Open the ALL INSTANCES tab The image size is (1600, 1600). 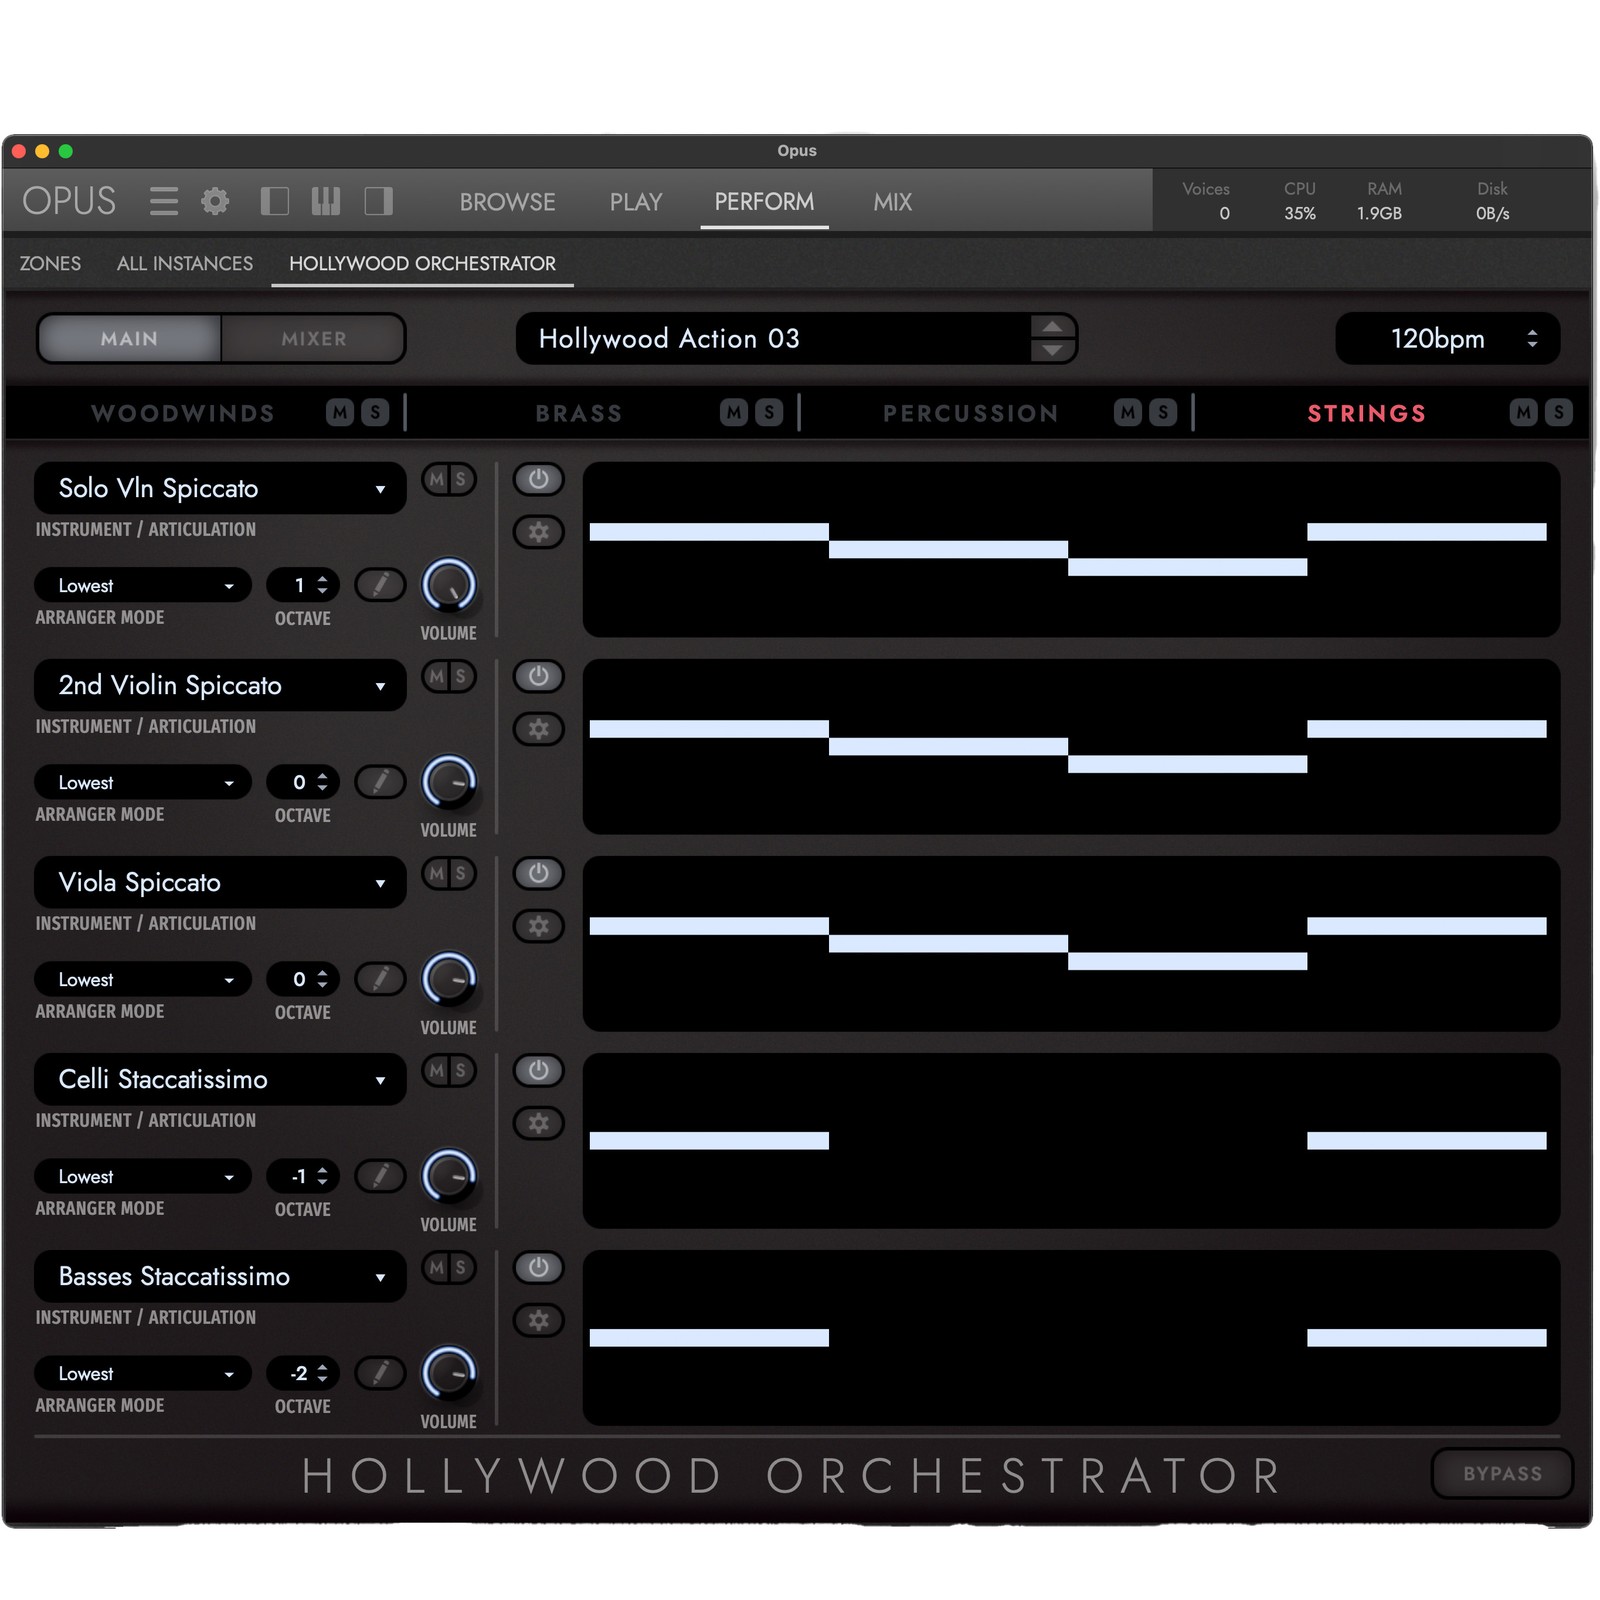click(184, 263)
